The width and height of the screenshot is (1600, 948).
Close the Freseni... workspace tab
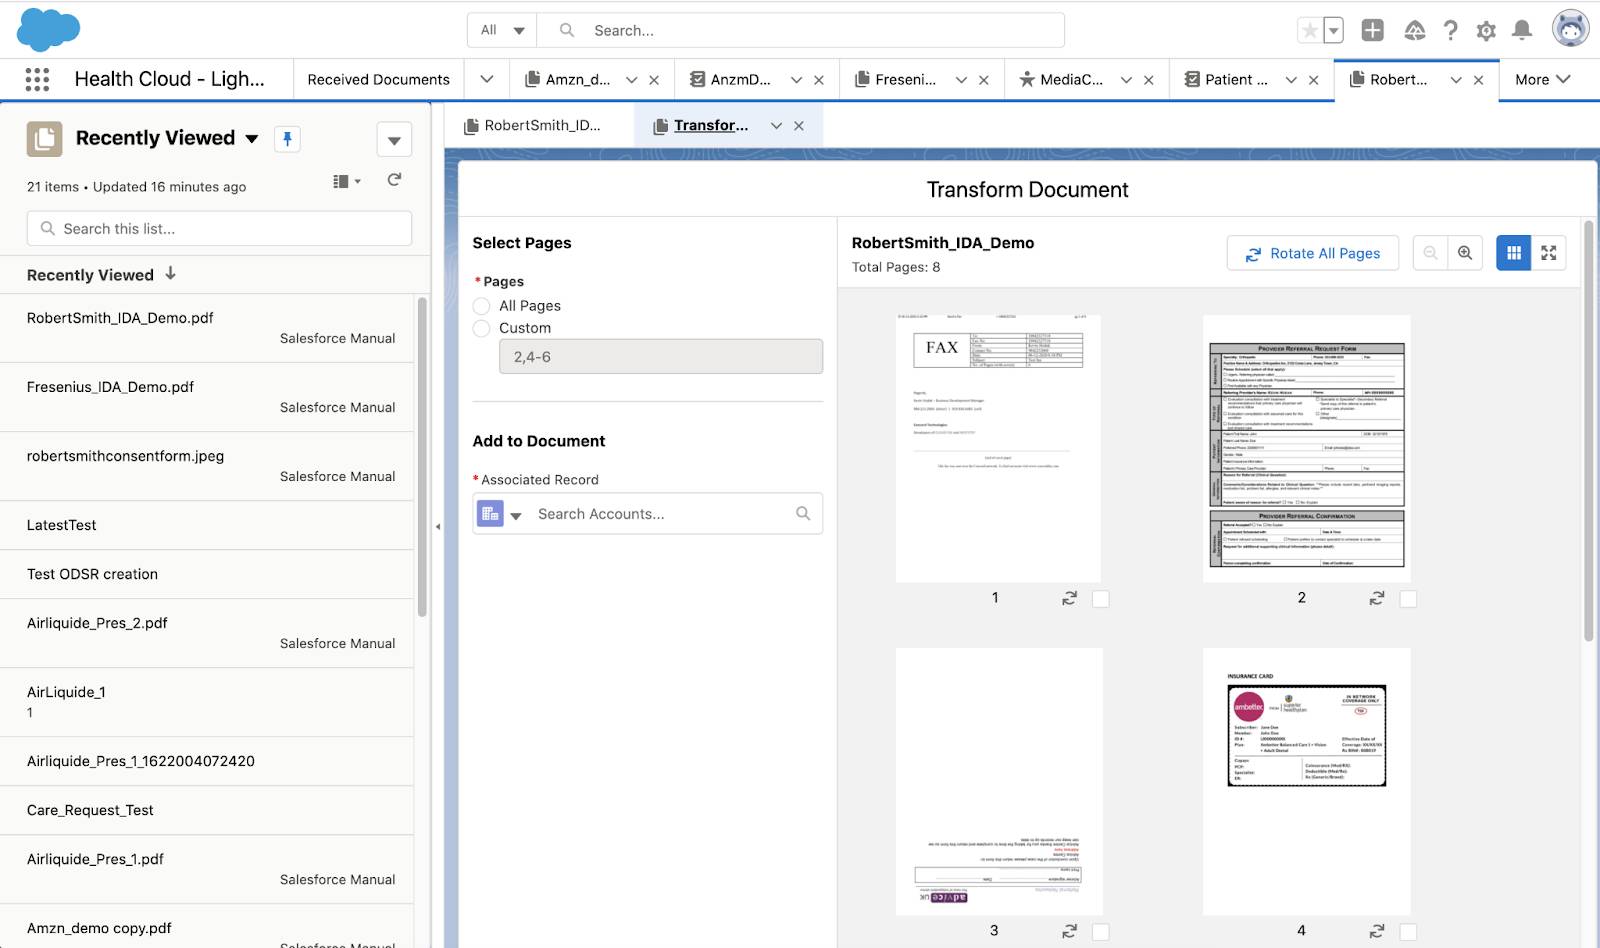(984, 80)
